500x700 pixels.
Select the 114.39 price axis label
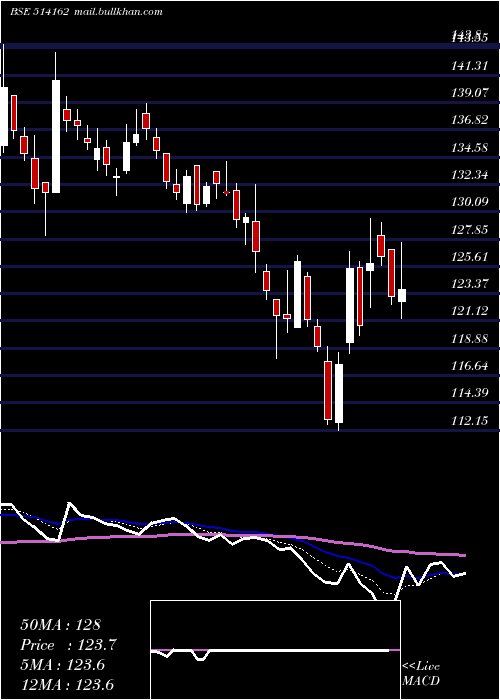pyautogui.click(x=469, y=393)
